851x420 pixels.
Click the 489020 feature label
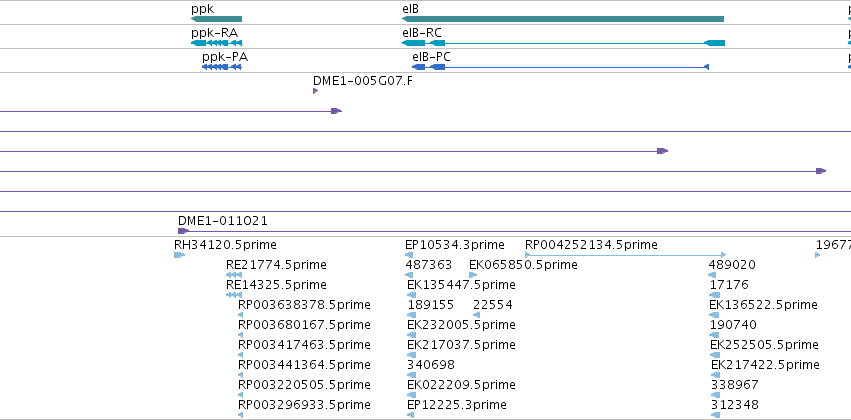click(732, 265)
